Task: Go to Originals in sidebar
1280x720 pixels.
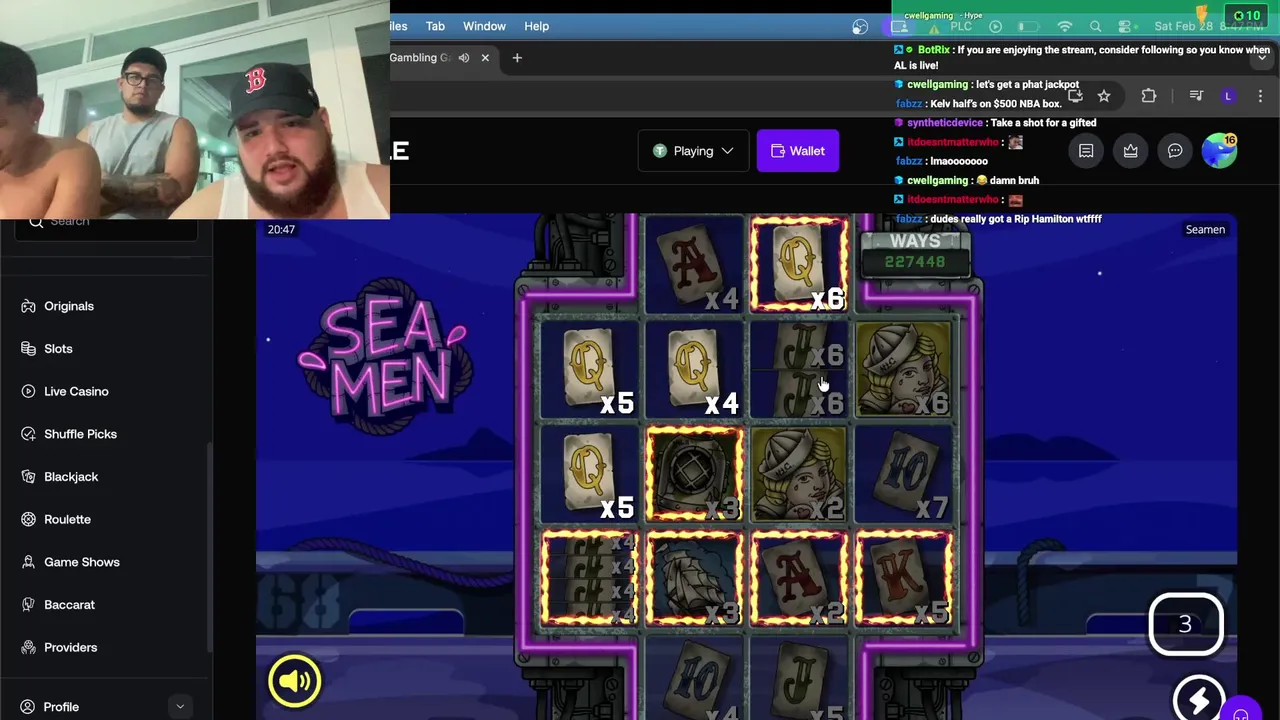Action: (x=69, y=306)
